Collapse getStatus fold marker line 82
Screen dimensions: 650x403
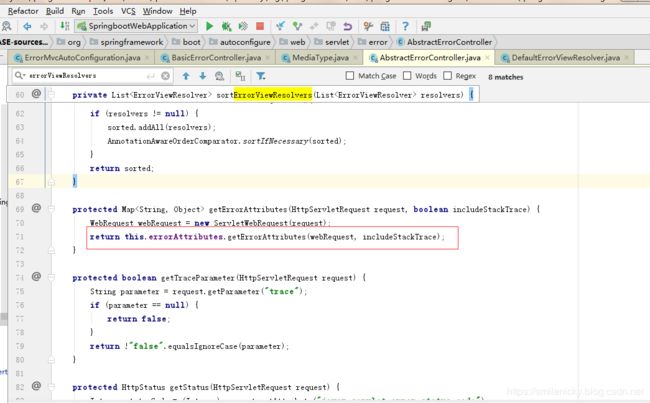click(x=51, y=387)
